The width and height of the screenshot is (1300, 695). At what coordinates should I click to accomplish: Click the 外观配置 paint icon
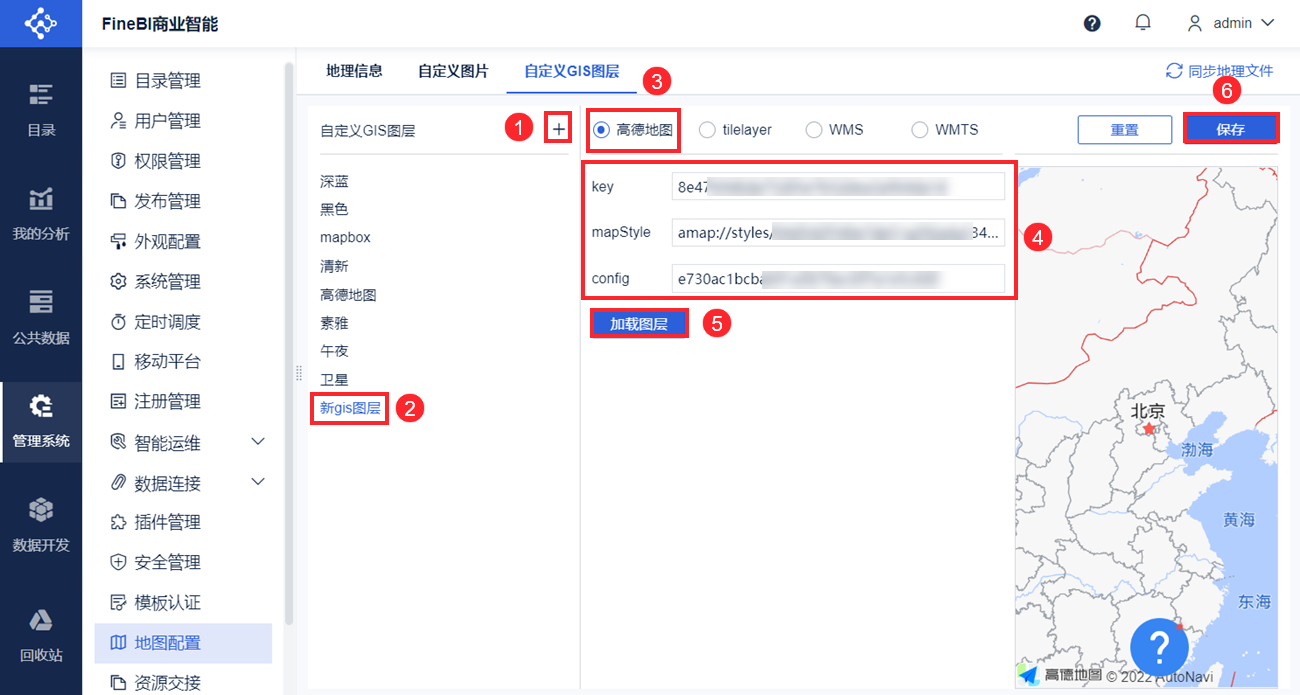point(118,241)
